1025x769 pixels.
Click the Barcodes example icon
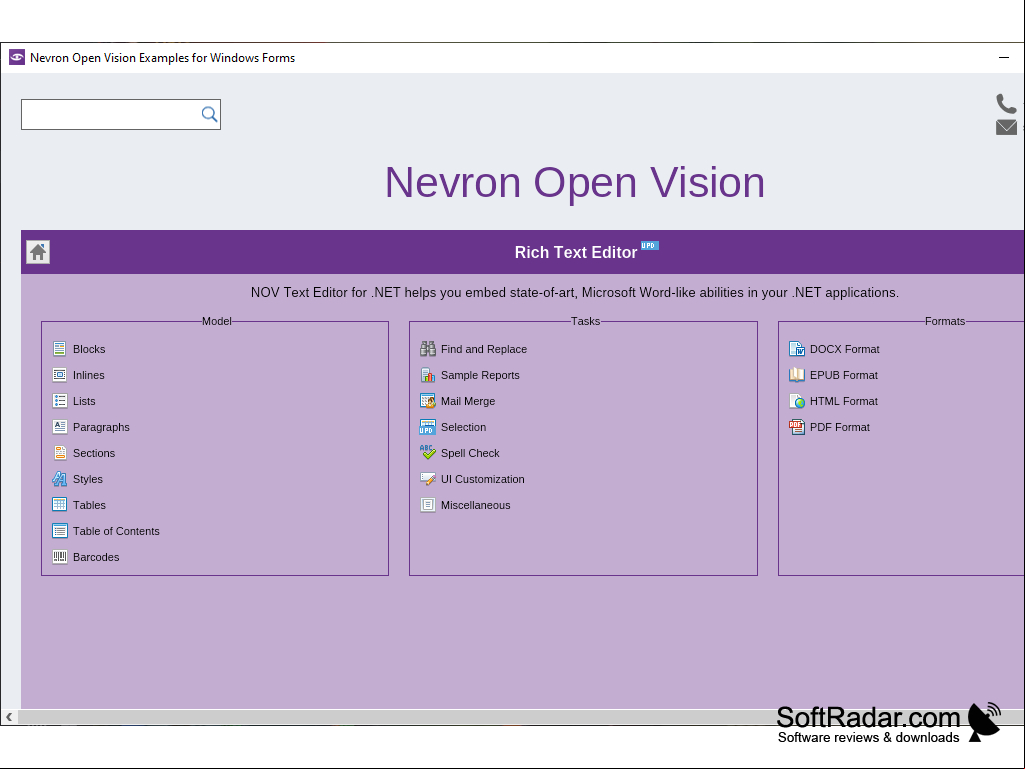coord(59,557)
